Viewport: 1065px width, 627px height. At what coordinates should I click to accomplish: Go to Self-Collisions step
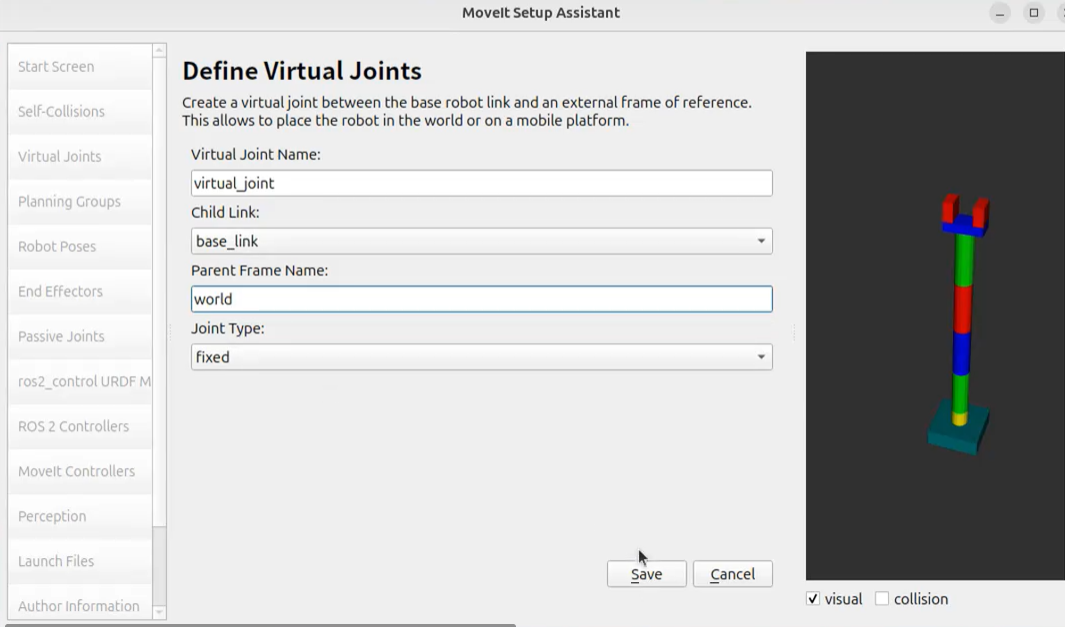click(80, 111)
